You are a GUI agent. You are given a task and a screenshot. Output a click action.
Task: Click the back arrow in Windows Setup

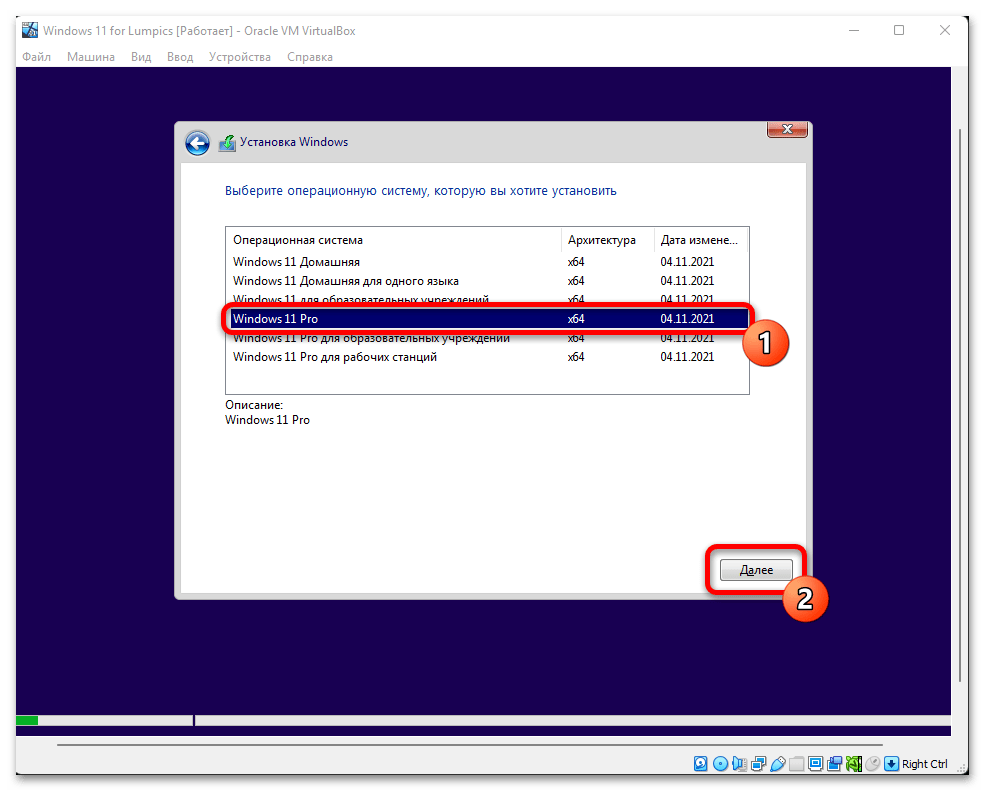coord(197,143)
